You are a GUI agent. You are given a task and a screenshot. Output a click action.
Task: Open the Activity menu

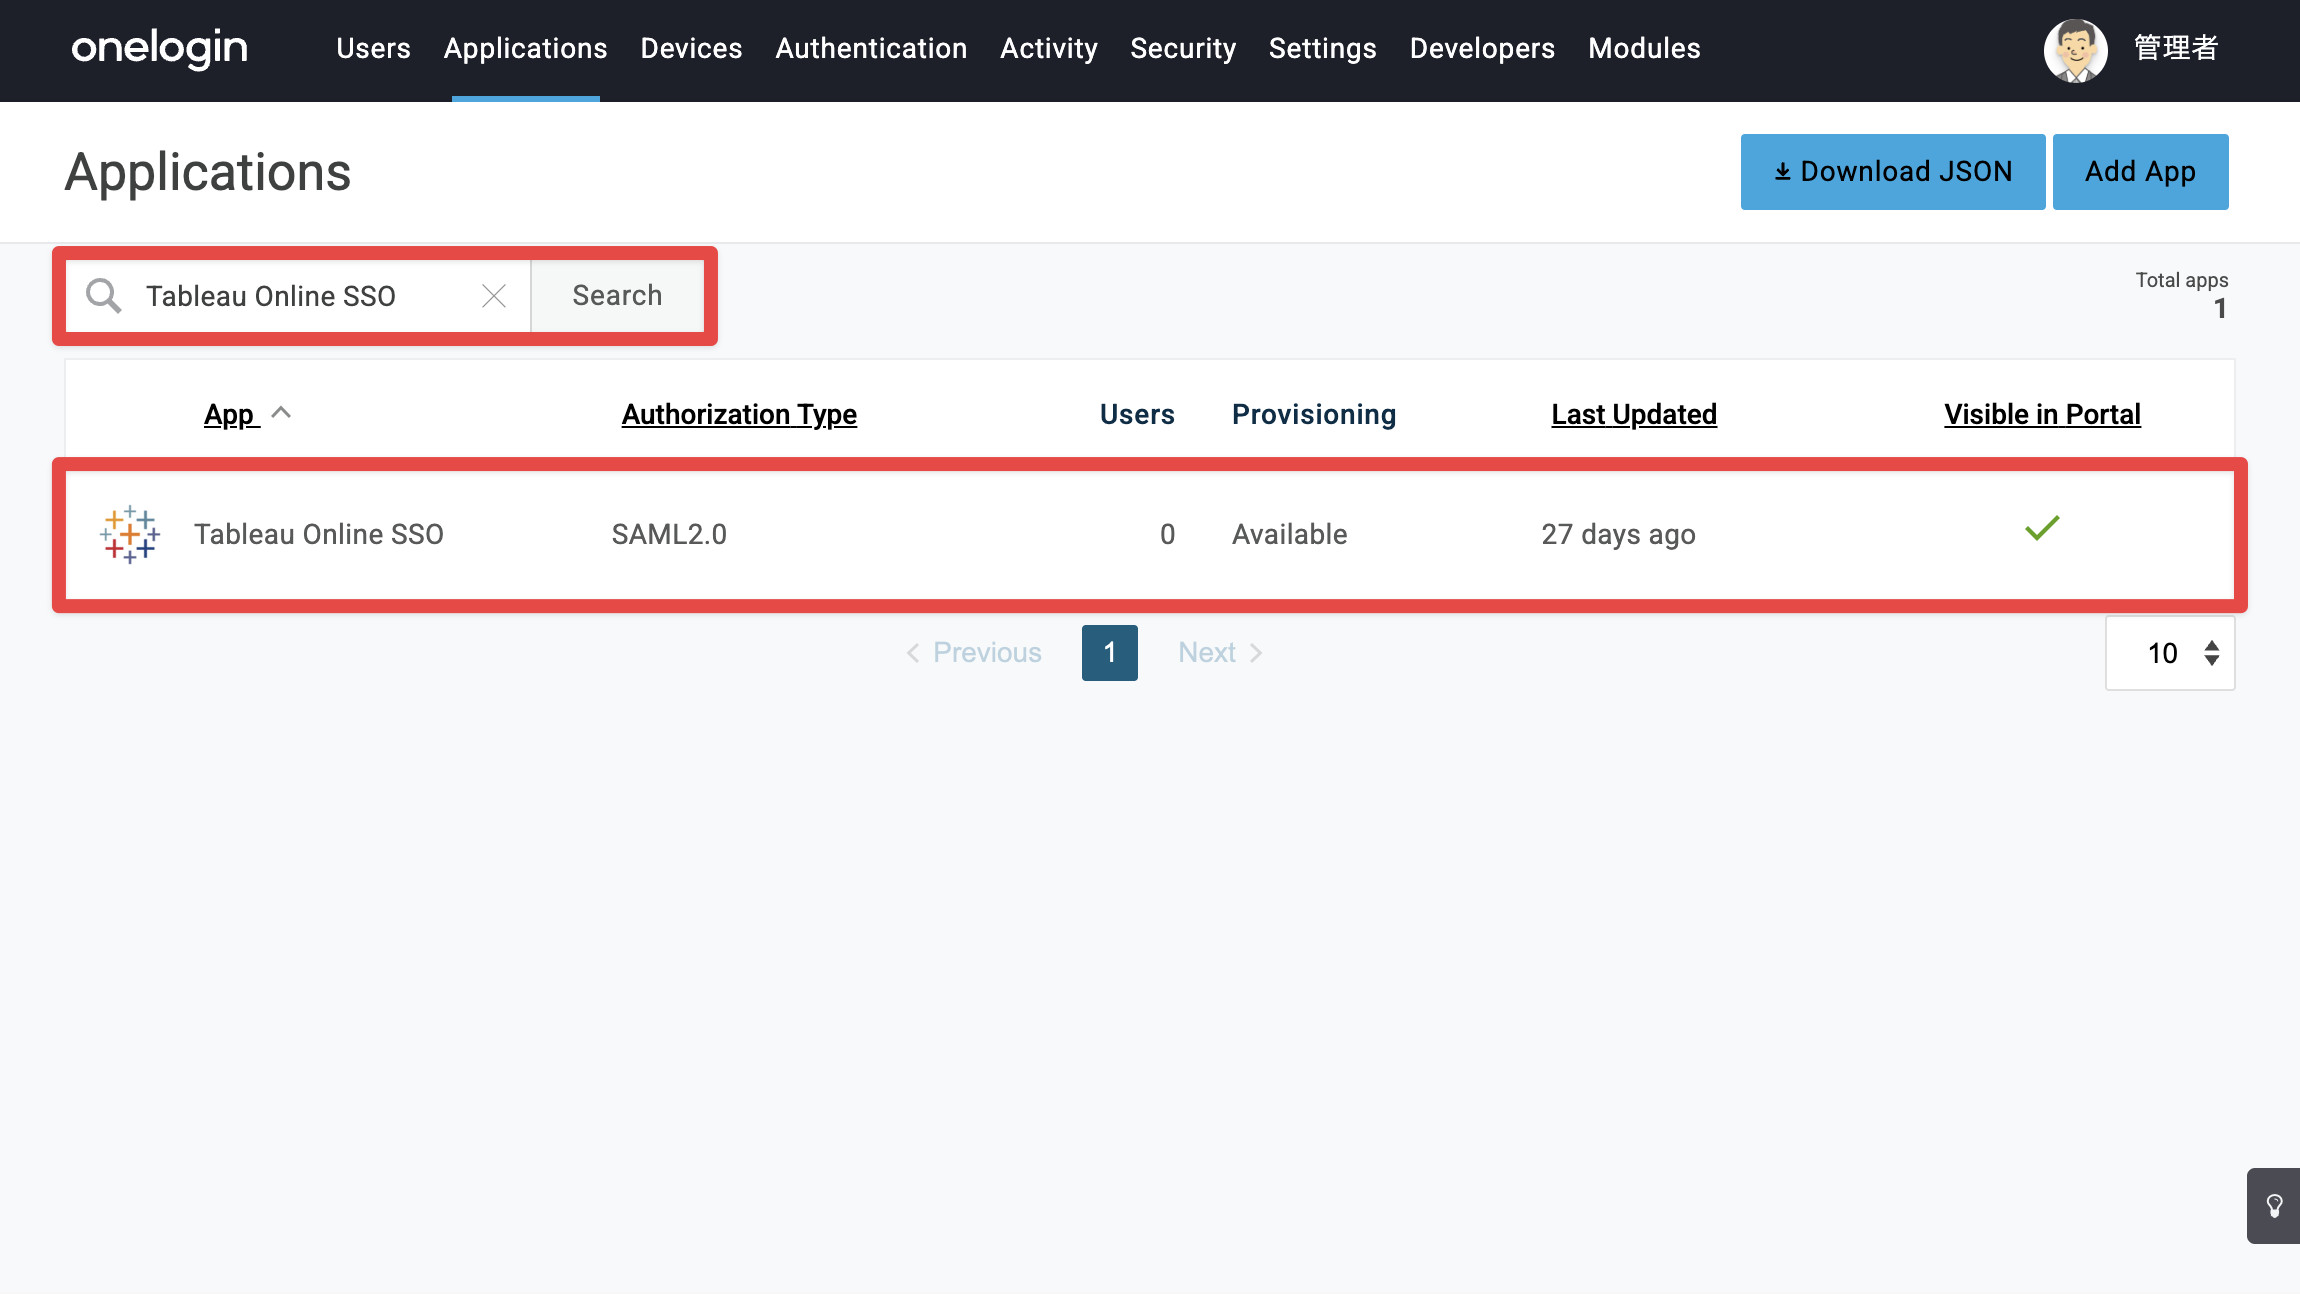[x=1049, y=48]
